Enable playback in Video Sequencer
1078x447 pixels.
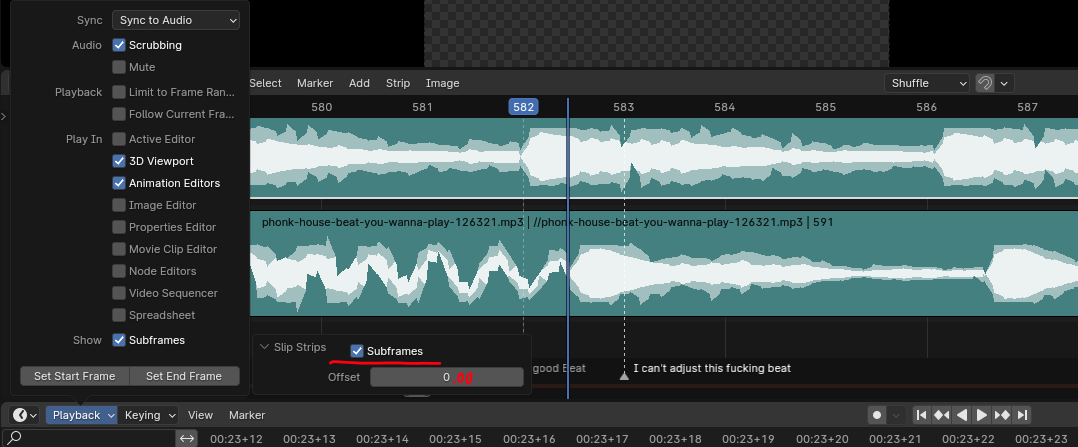click(118, 293)
